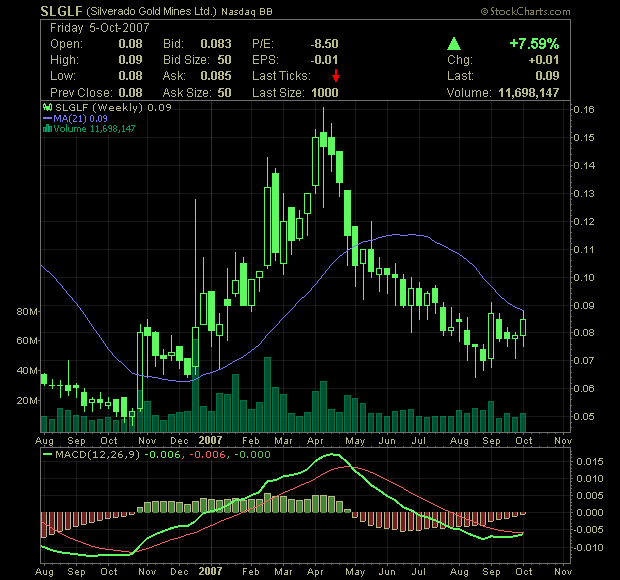Click the 0.015 MACD axis label
The image size is (620, 580).
tap(590, 461)
